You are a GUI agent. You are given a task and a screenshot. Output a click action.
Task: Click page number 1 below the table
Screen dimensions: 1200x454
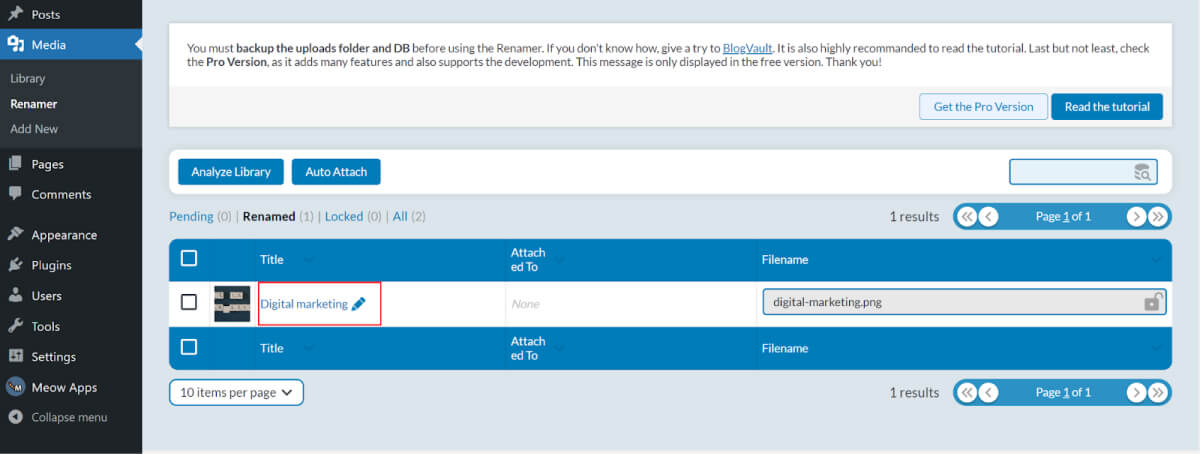1066,392
